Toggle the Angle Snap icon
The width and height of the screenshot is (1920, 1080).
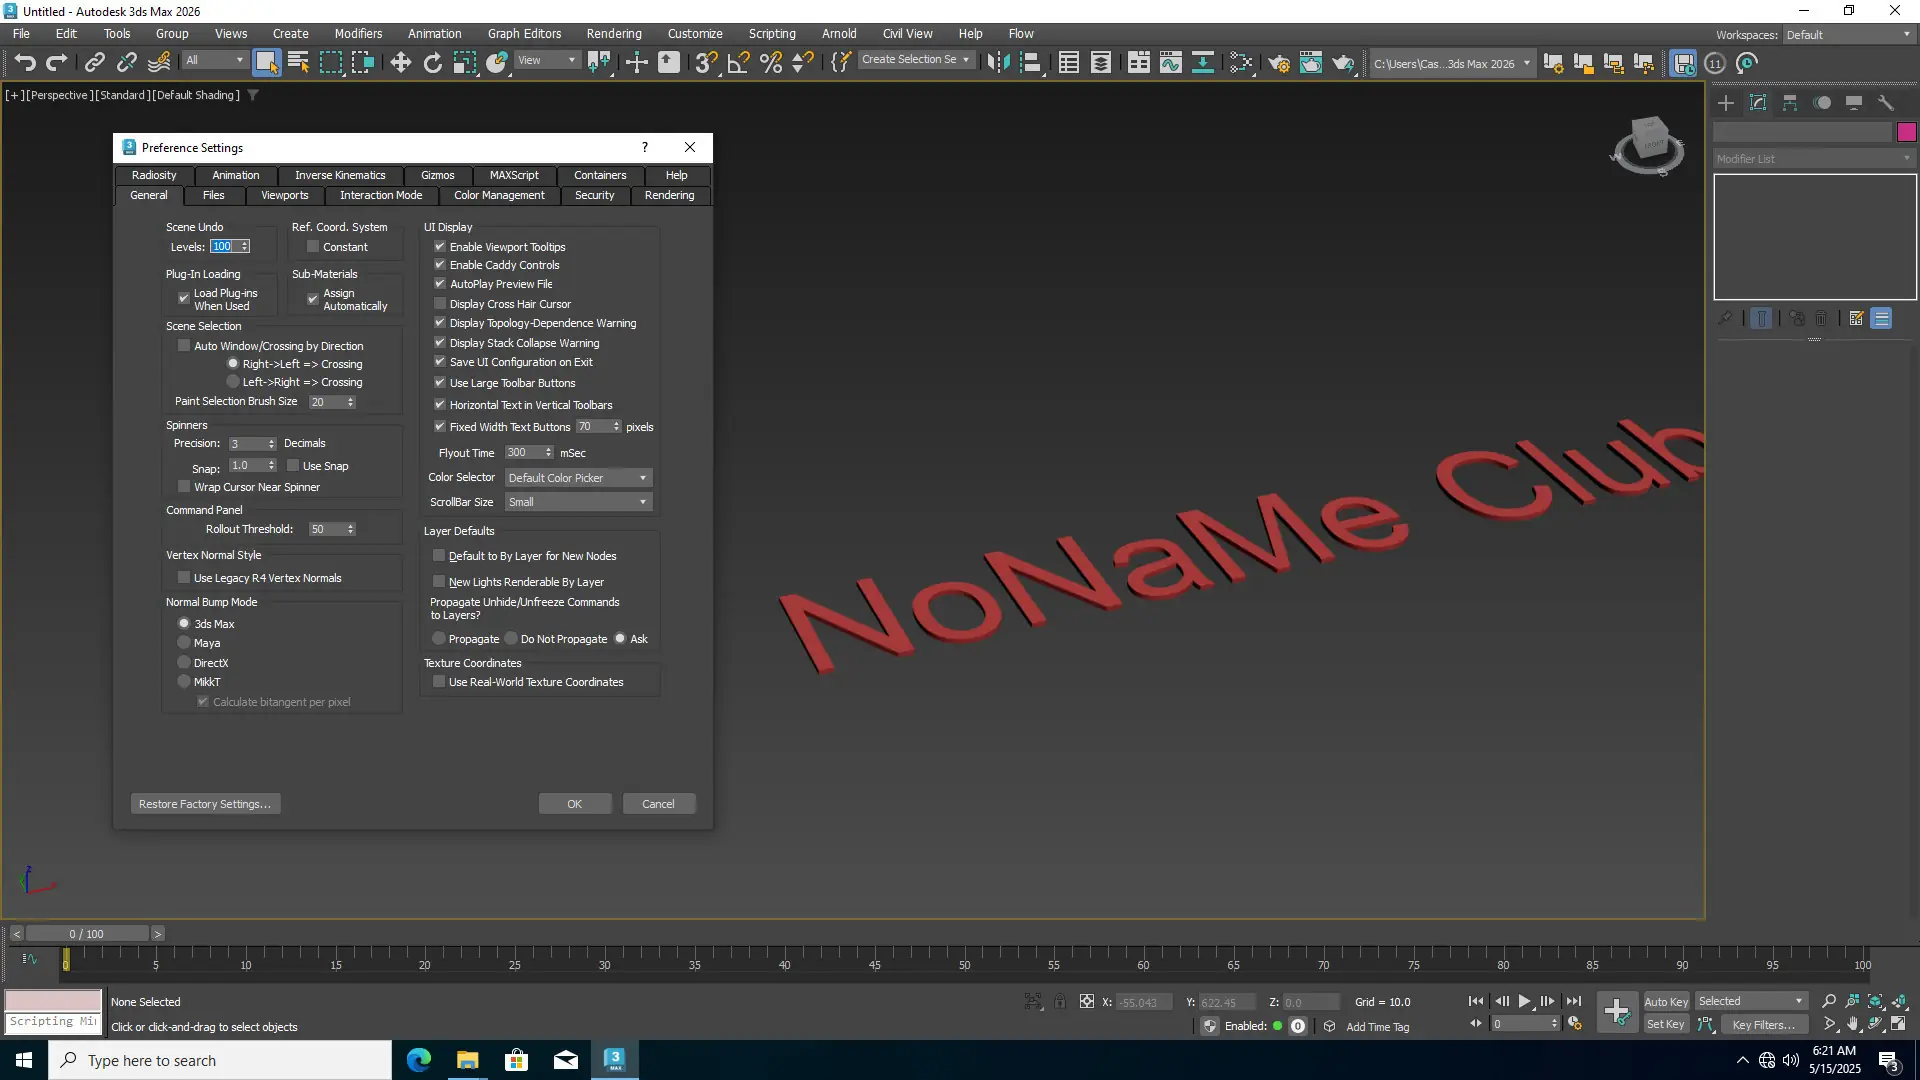click(738, 63)
